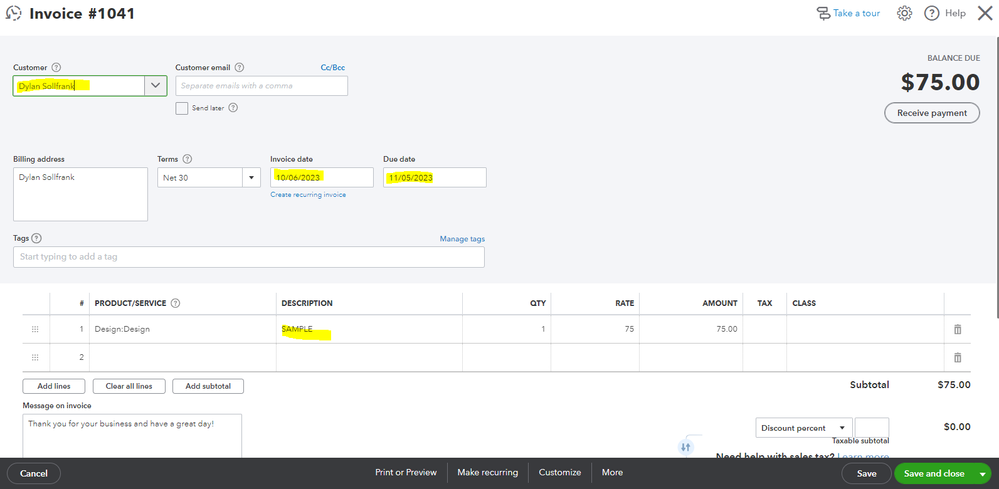This screenshot has width=999, height=489.
Task: Open Help question mark icon
Action: [931, 13]
